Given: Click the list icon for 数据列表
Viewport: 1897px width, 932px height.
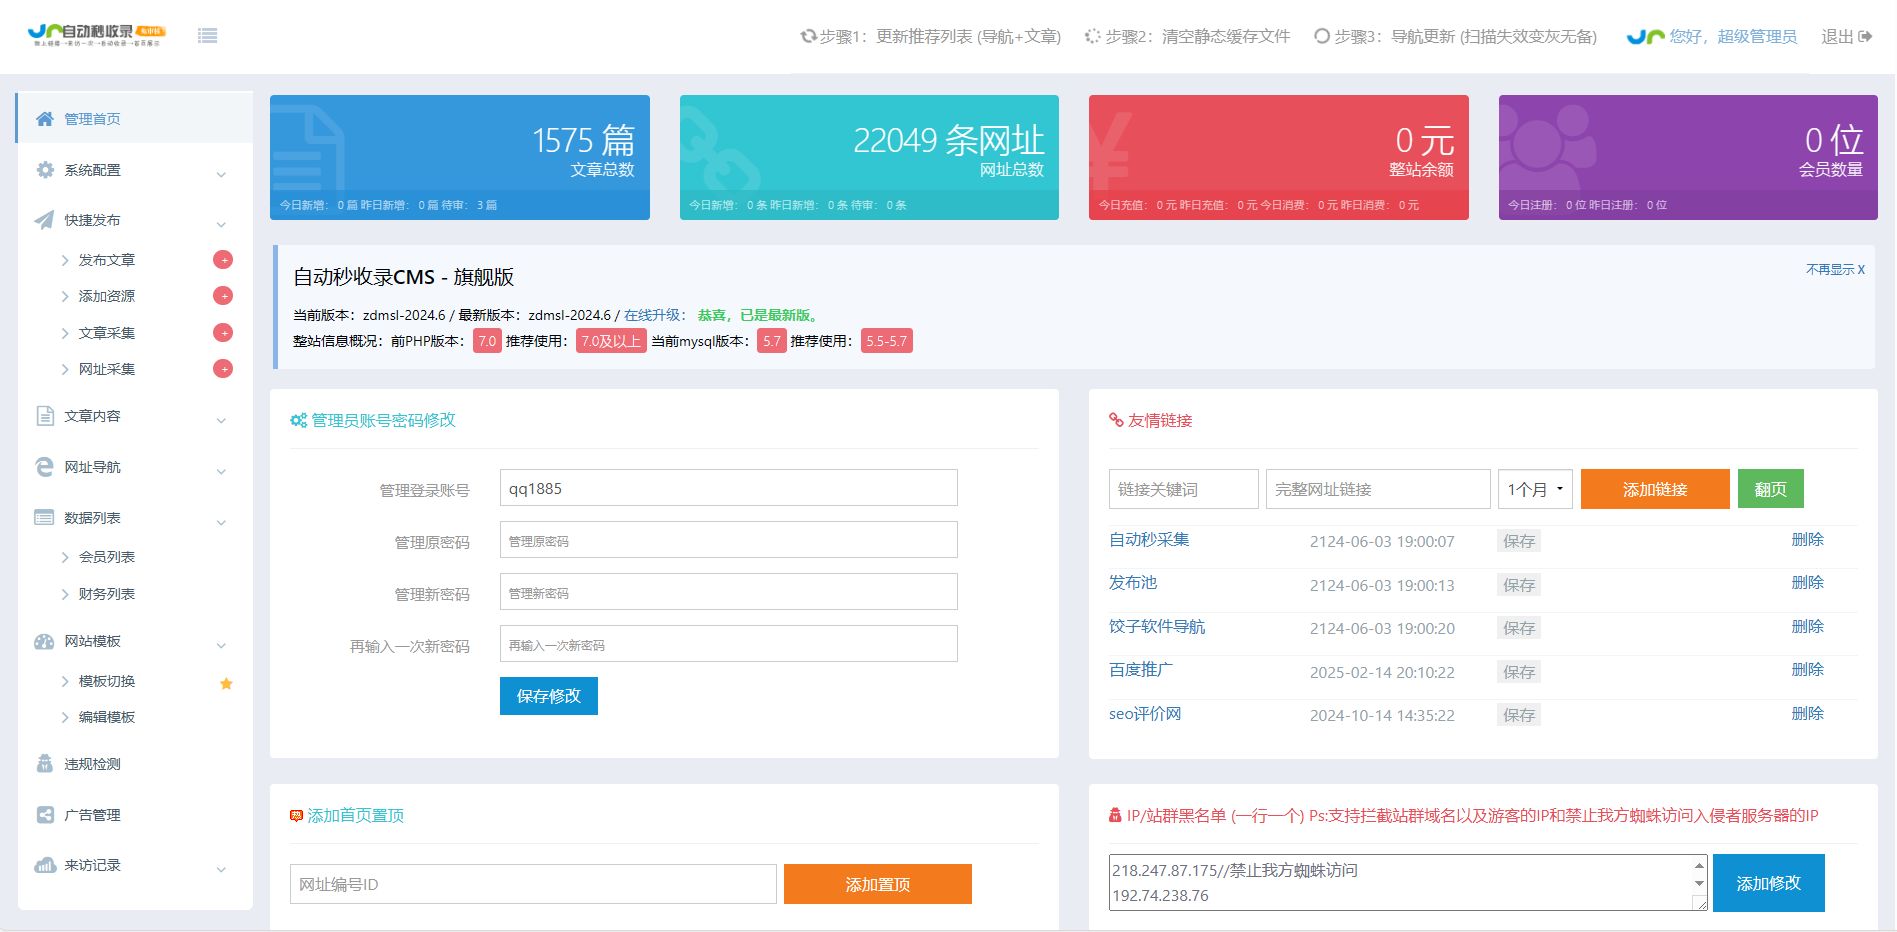Looking at the screenshot, I should click(45, 518).
